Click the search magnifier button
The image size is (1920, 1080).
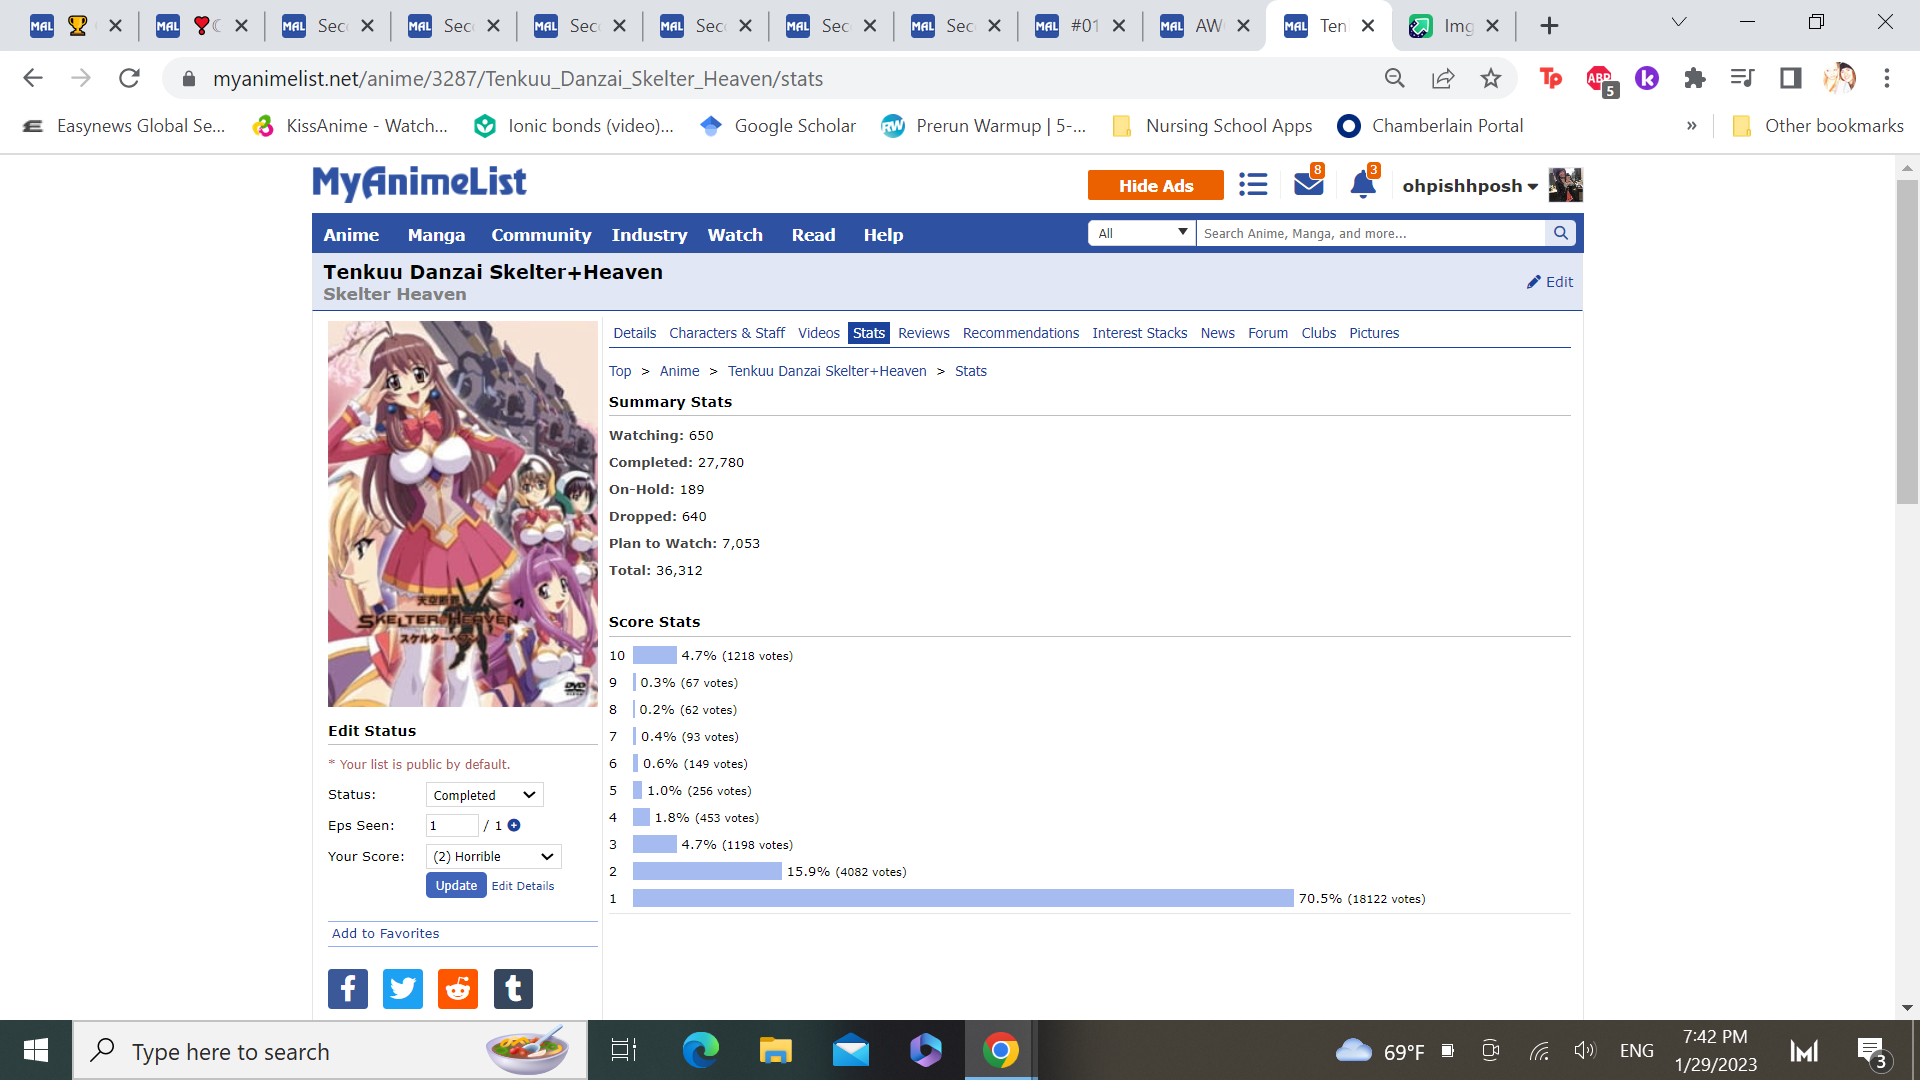click(x=1560, y=233)
